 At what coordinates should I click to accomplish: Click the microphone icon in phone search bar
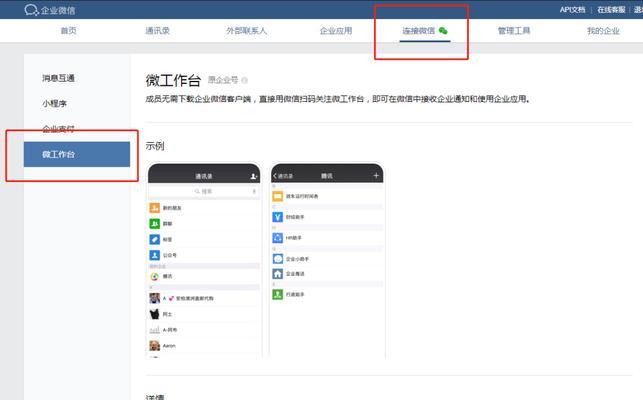pyautogui.click(x=254, y=191)
